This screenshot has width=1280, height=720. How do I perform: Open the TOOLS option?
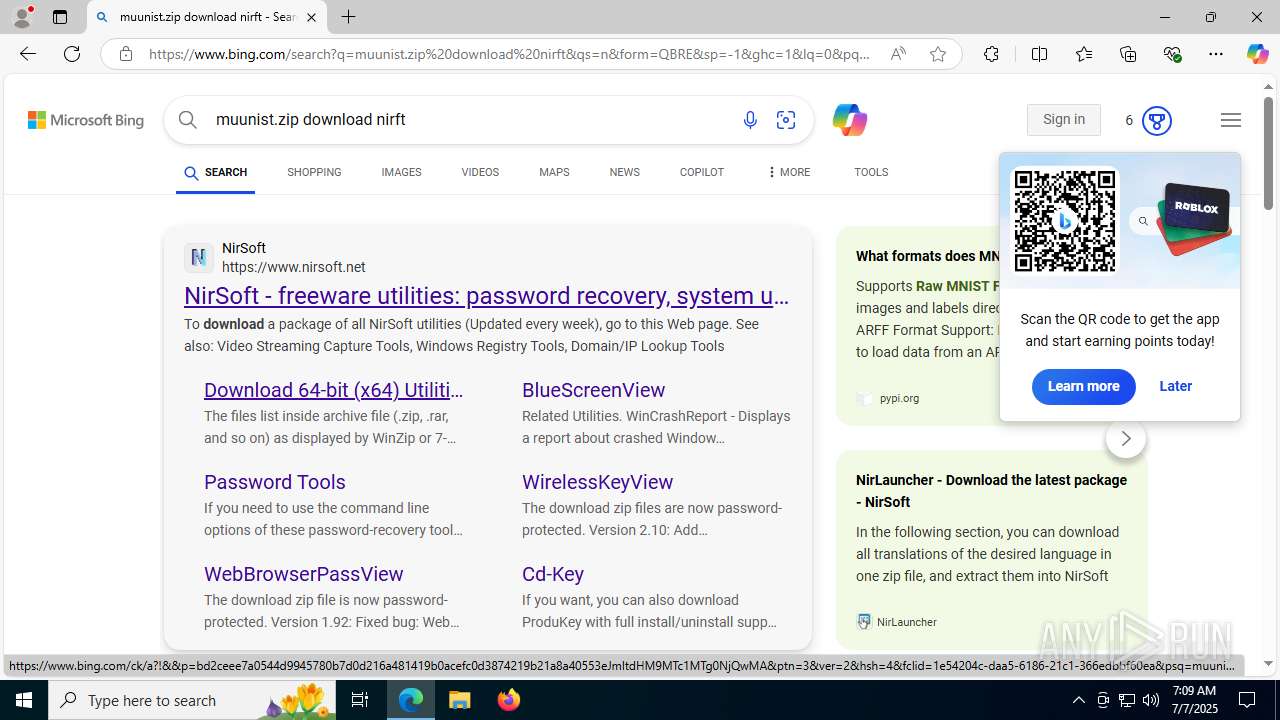pos(871,173)
